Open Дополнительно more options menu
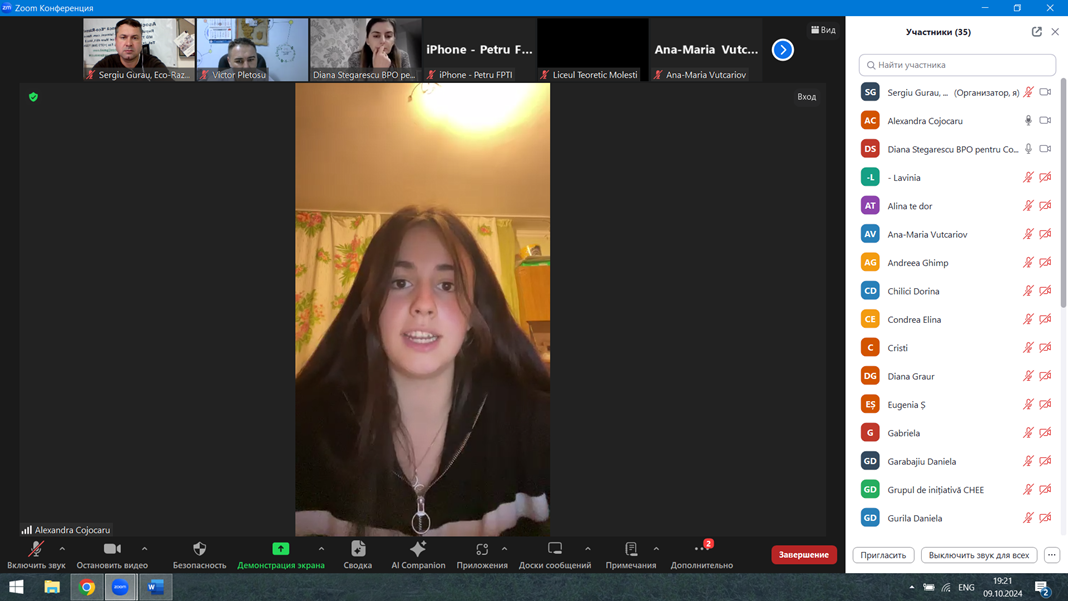1068x601 pixels. (x=701, y=549)
